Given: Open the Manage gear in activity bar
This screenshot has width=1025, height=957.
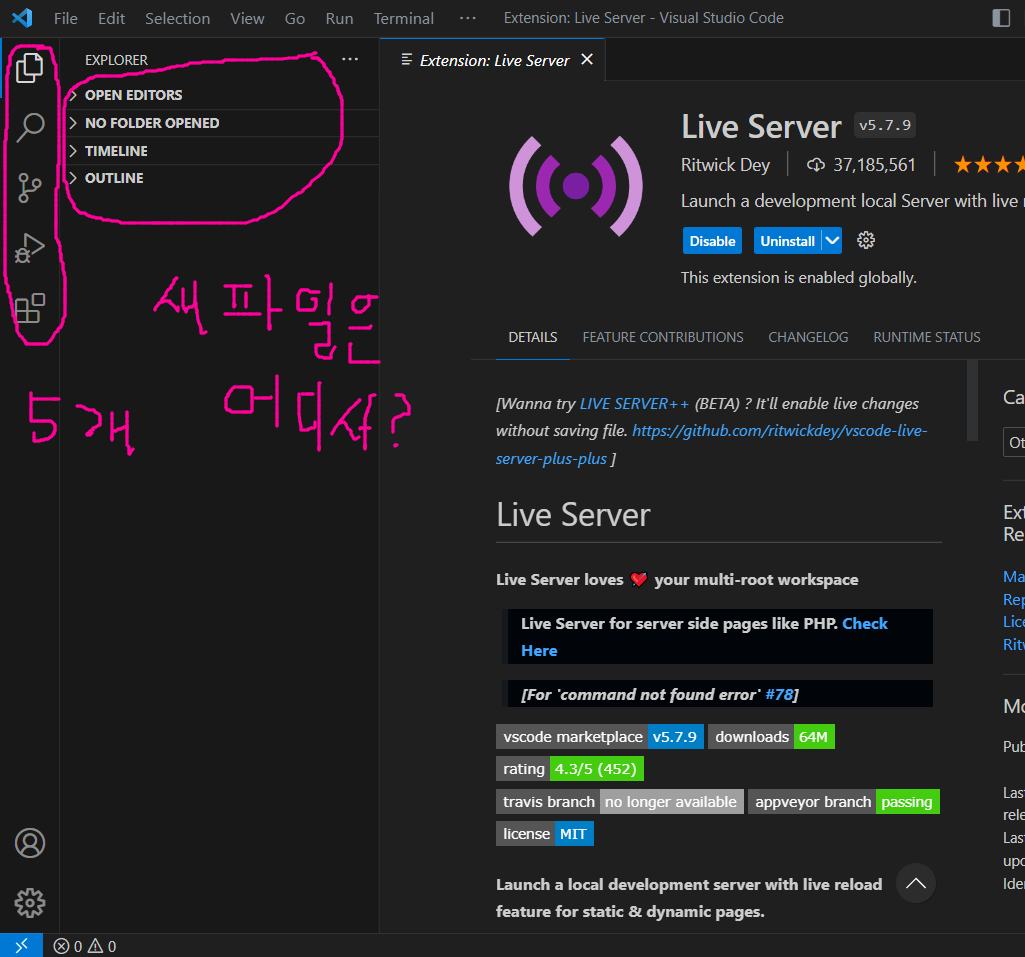Looking at the screenshot, I should click(x=30, y=903).
